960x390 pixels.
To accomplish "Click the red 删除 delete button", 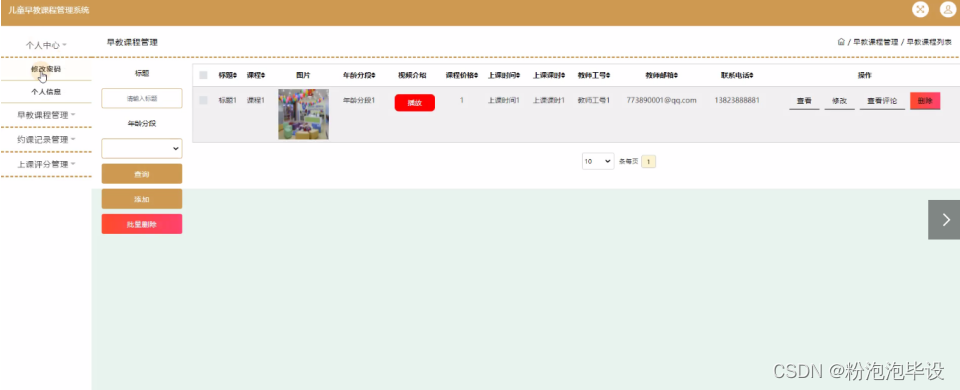I will (925, 101).
